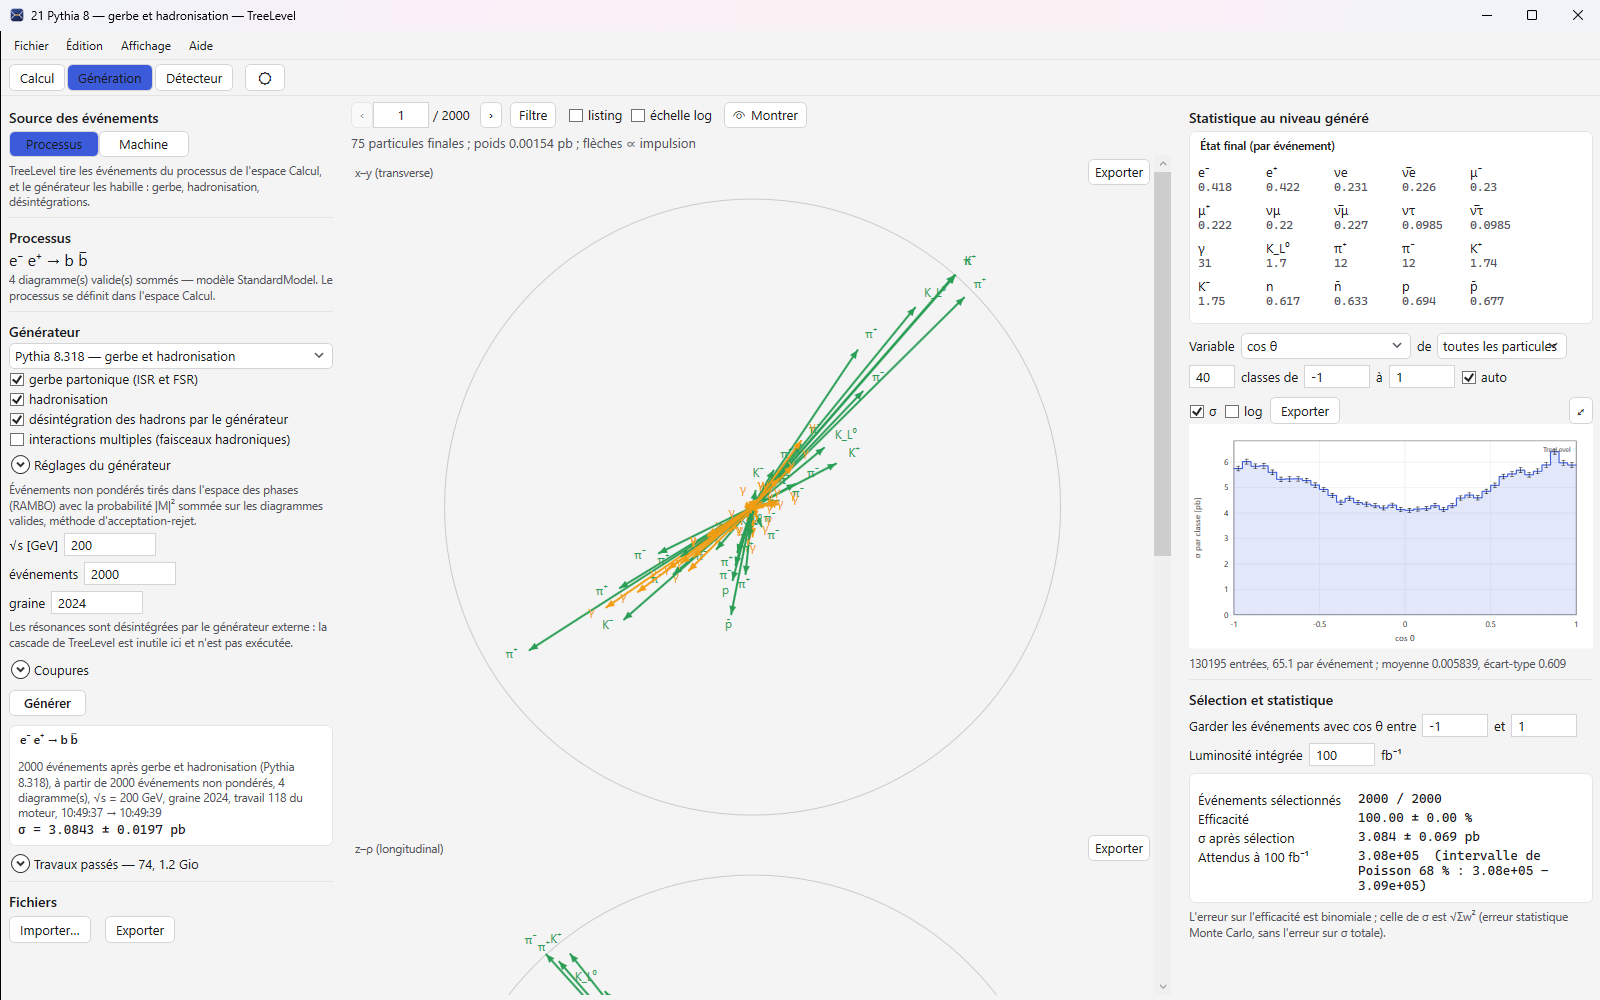Viewport: 1600px width, 1000px height.
Task: Click the Filtre button
Action: (533, 116)
